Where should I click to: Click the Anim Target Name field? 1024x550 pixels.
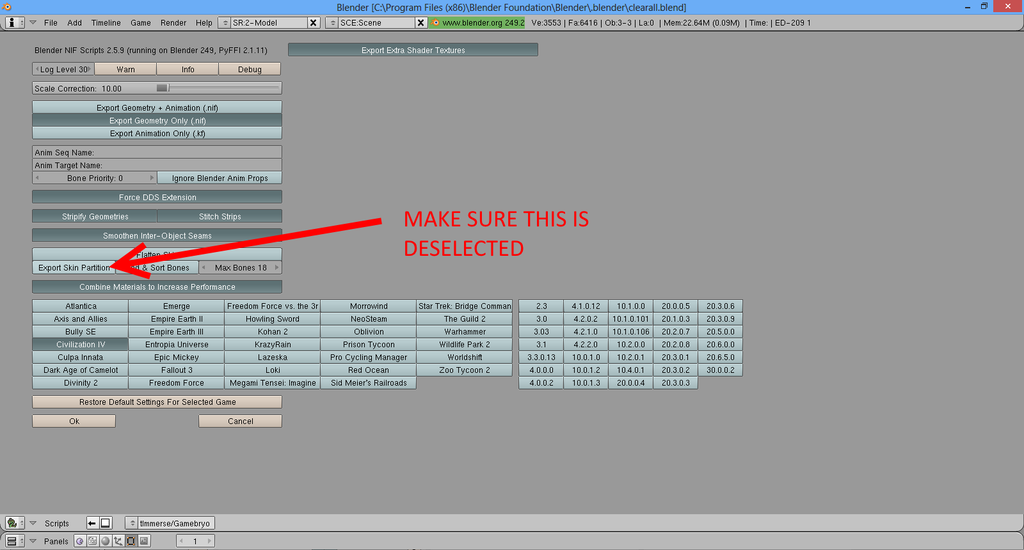tap(157, 165)
